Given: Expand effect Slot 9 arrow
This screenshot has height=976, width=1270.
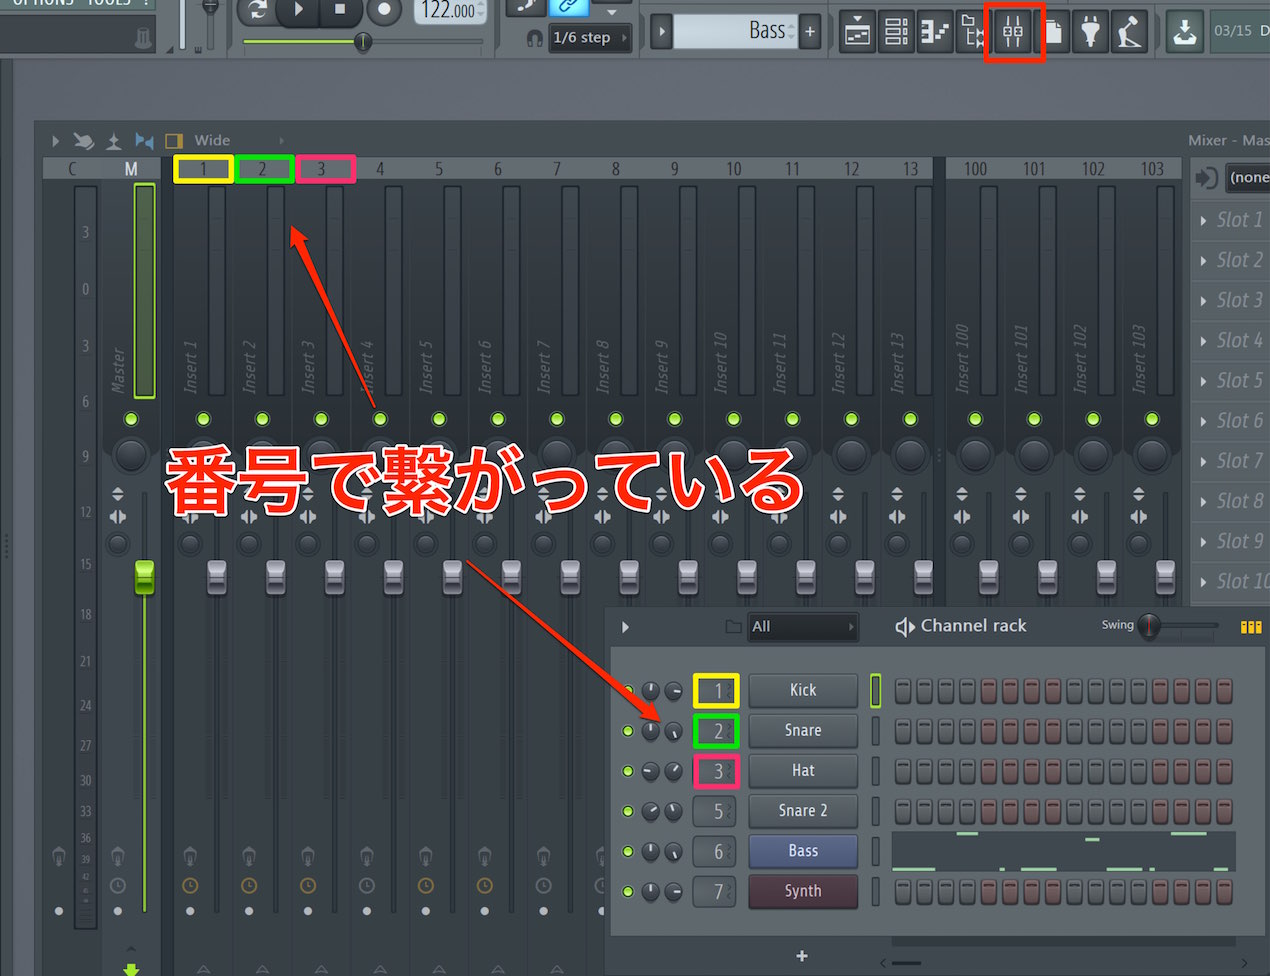Looking at the screenshot, I should pyautogui.click(x=1203, y=542).
